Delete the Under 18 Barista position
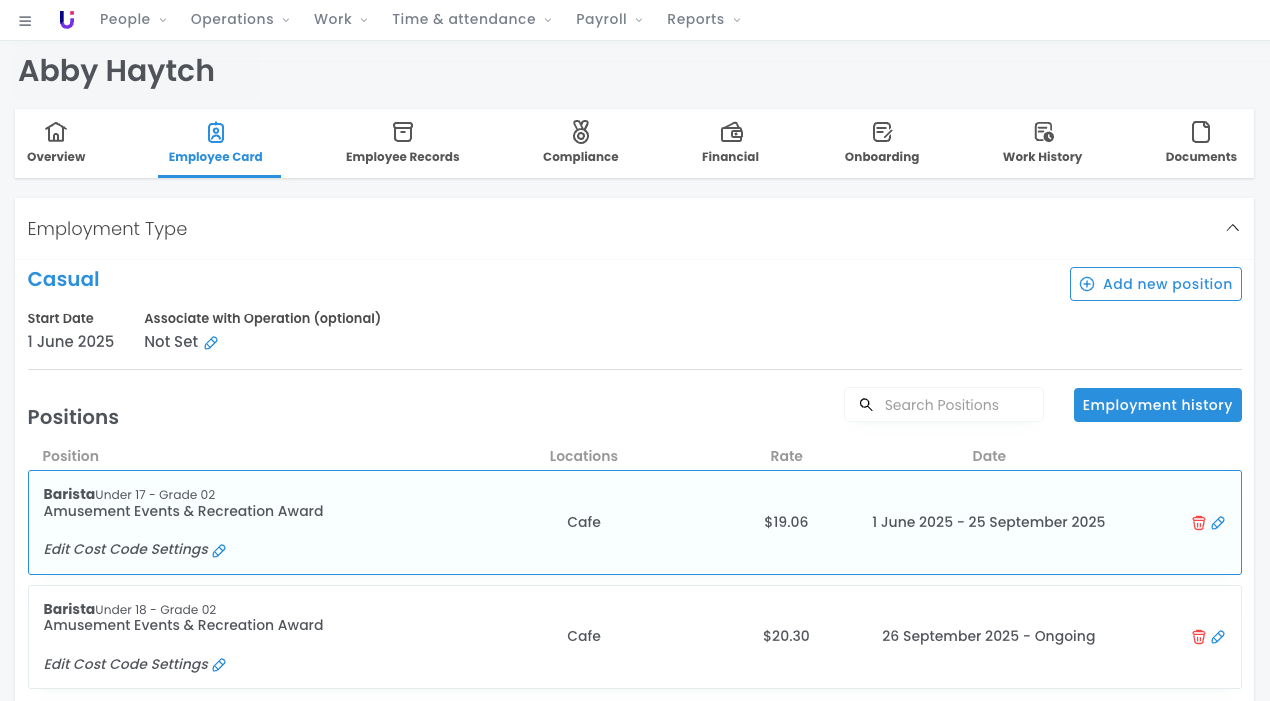Screen dimensions: 1270x701 [x=1198, y=637]
